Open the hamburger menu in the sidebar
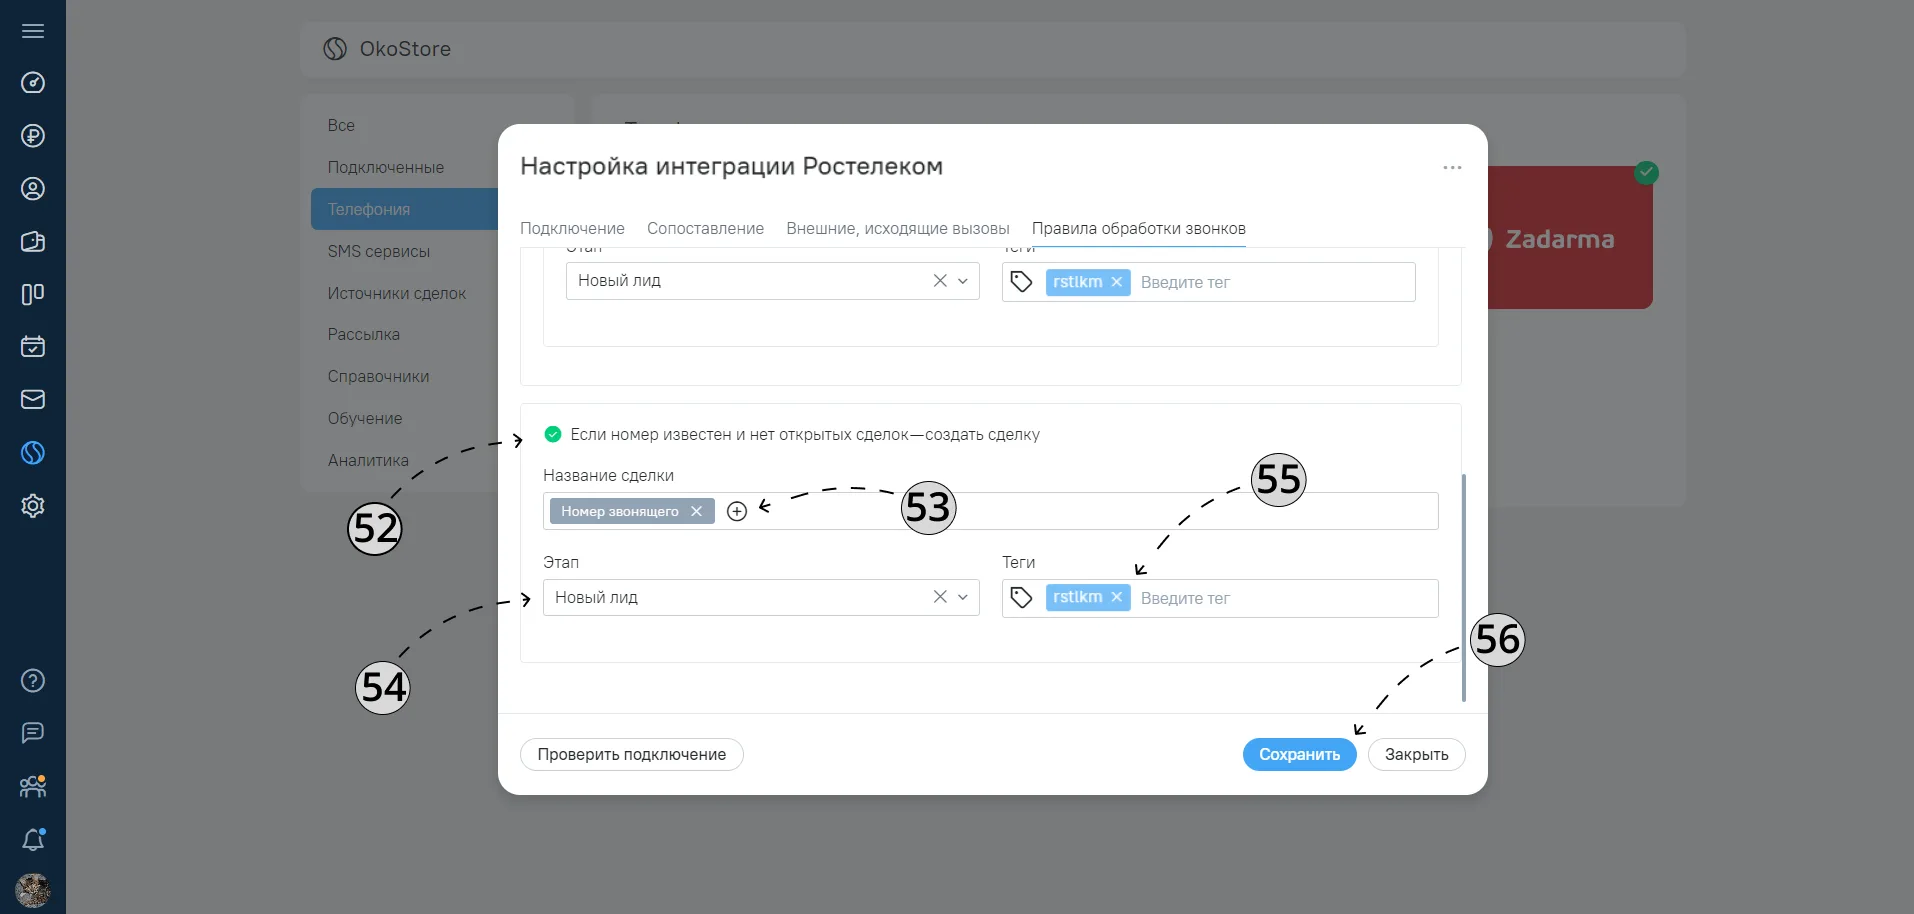 [33, 31]
